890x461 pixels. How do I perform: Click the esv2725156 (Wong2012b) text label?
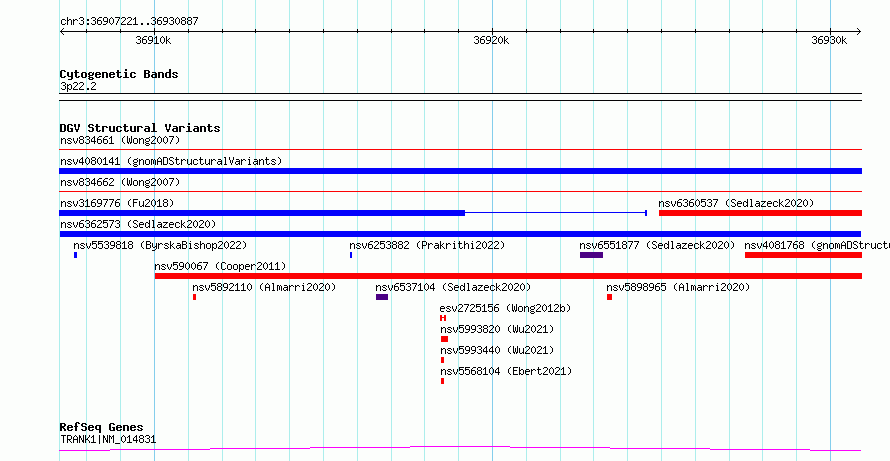pos(505,308)
